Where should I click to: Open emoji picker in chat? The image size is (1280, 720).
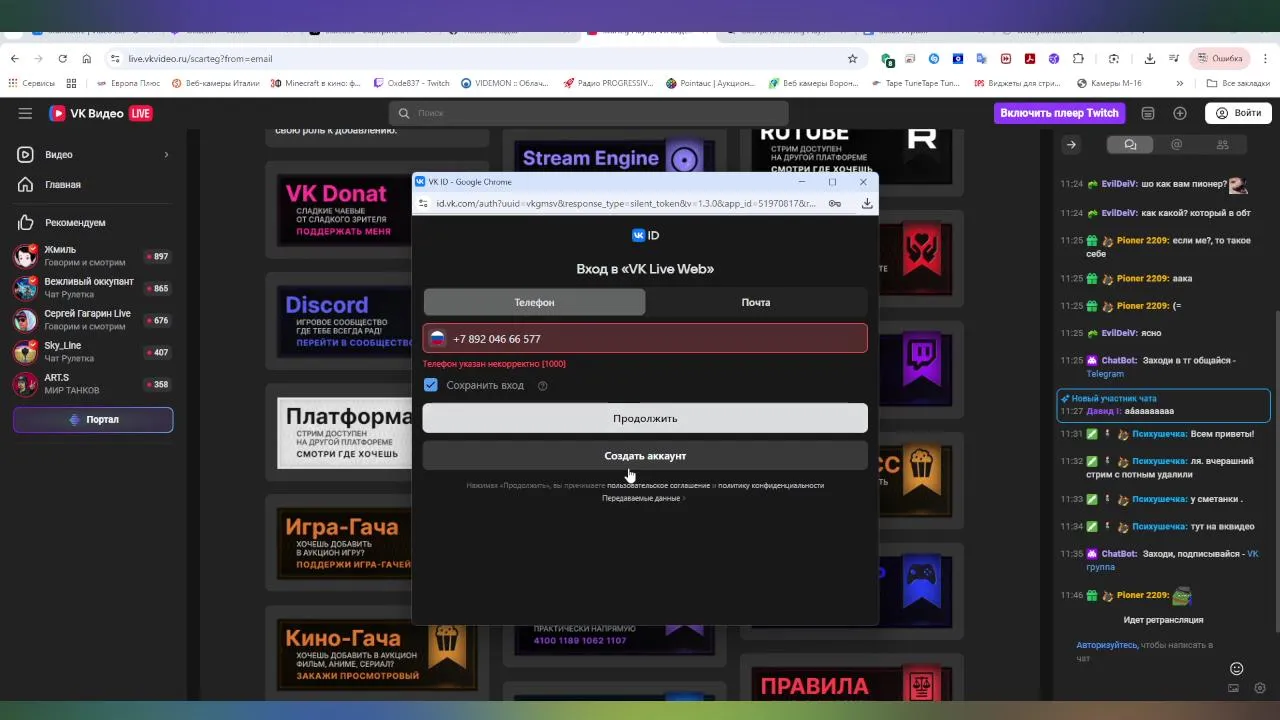click(1237, 668)
